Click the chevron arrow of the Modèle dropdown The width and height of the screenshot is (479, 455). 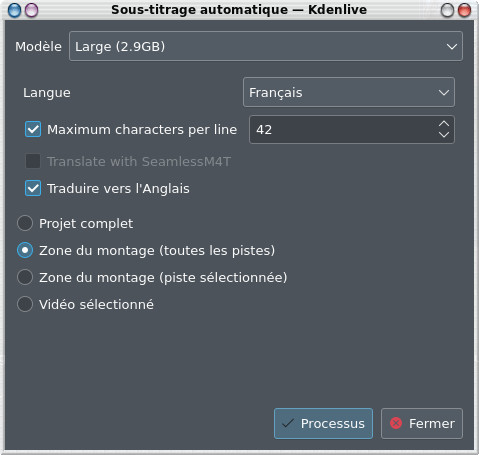tap(452, 47)
